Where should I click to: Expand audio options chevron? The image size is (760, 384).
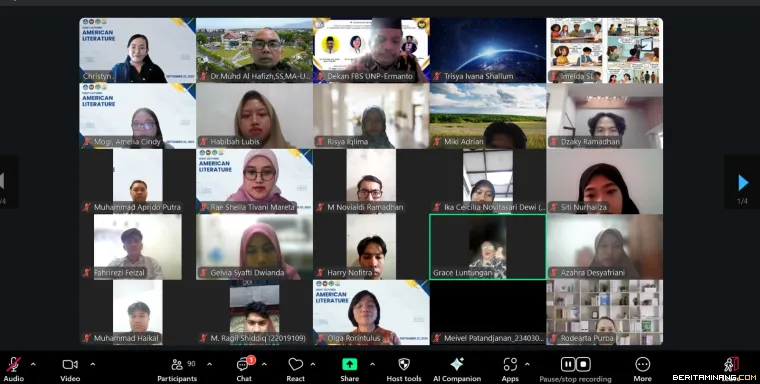coord(33,364)
